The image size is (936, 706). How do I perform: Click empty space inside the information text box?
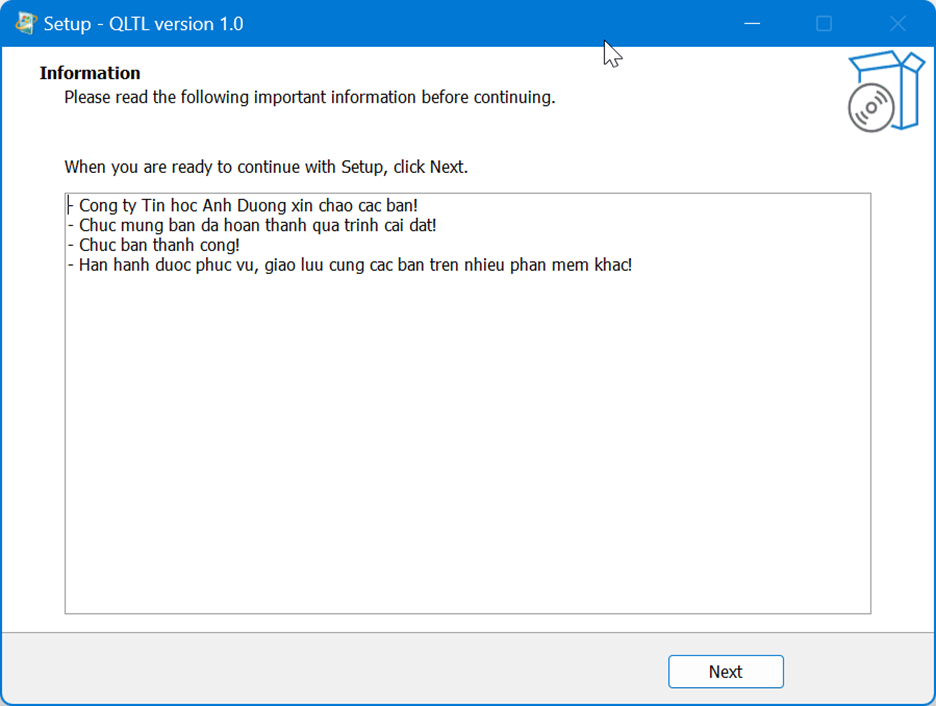[467, 450]
